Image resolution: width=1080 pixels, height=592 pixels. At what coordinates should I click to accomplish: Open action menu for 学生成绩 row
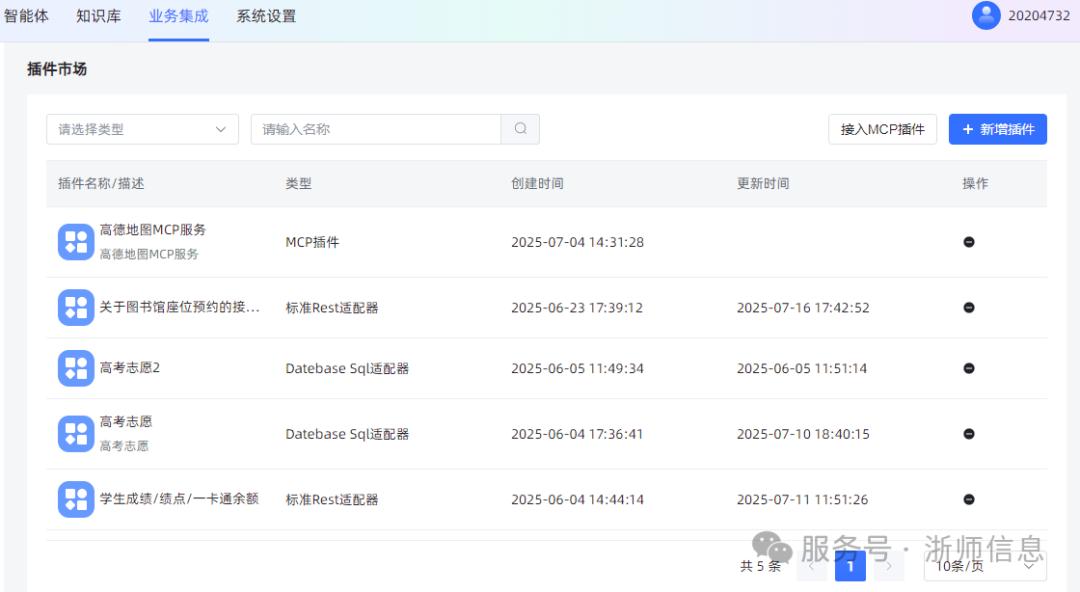click(x=968, y=499)
